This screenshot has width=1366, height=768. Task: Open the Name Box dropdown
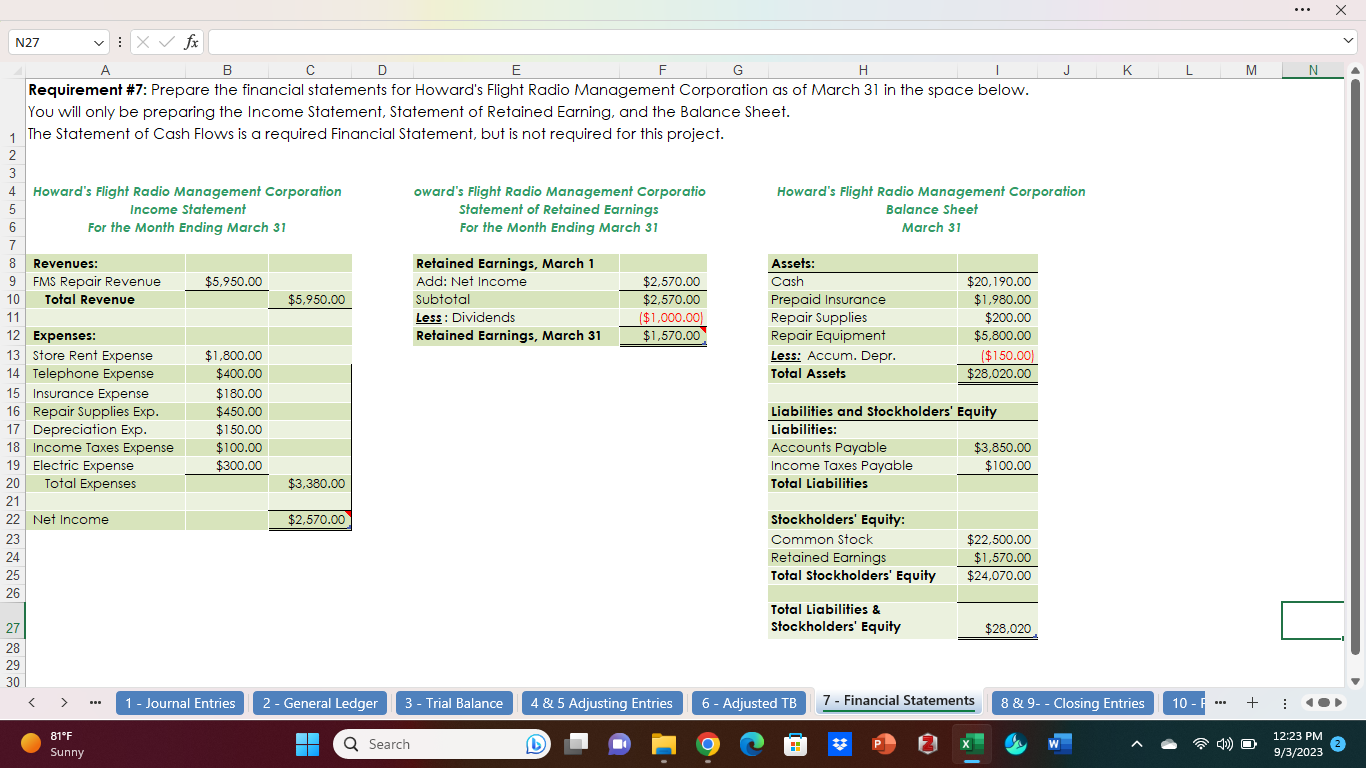point(97,42)
